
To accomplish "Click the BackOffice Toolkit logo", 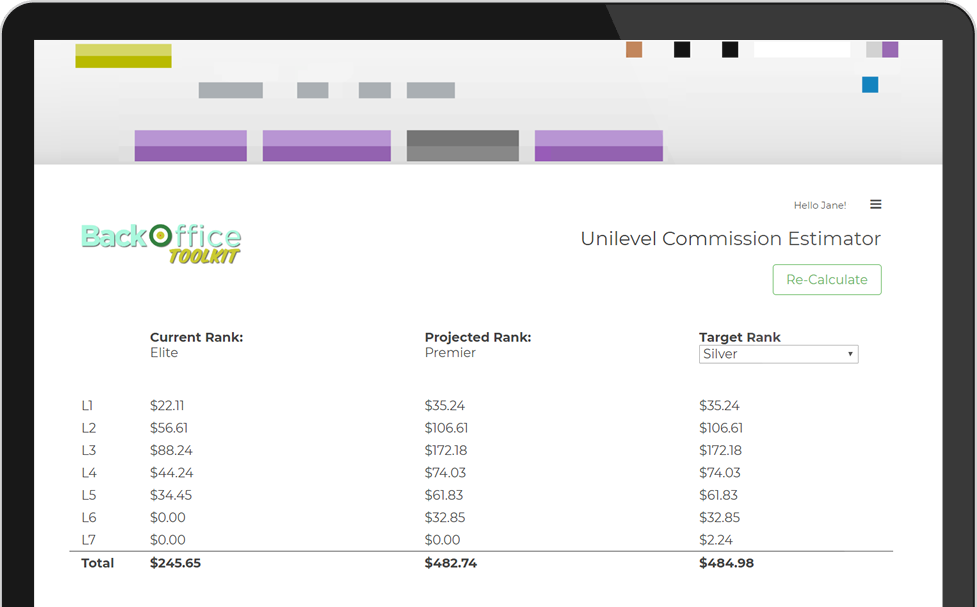I will coord(161,243).
